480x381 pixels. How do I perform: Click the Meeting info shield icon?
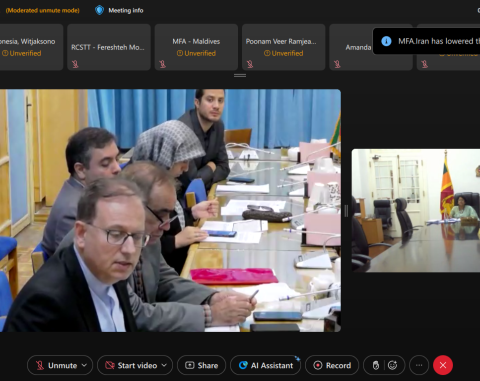[99, 10]
